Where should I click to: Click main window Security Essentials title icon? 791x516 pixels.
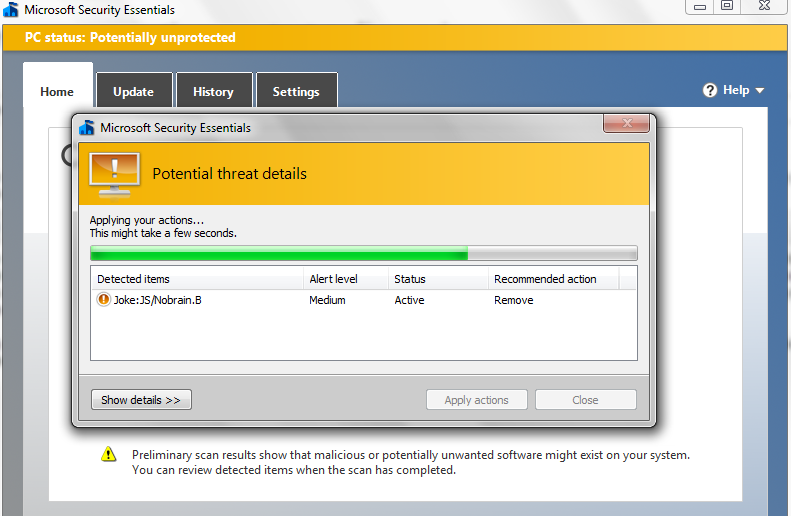11,9
